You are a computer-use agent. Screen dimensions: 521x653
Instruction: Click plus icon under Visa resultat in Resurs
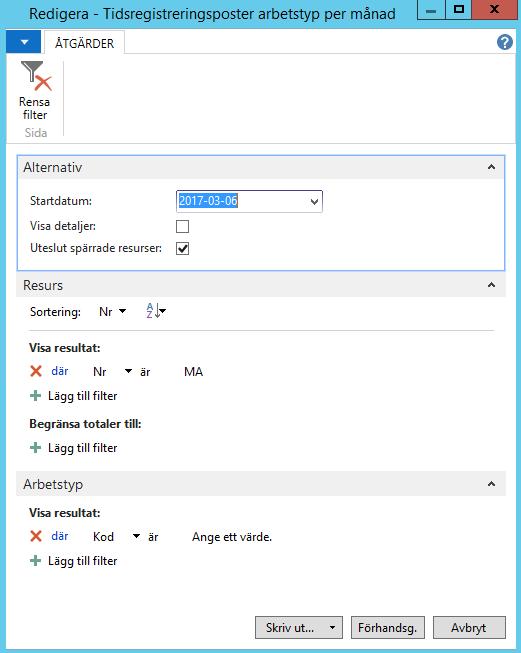pos(35,396)
